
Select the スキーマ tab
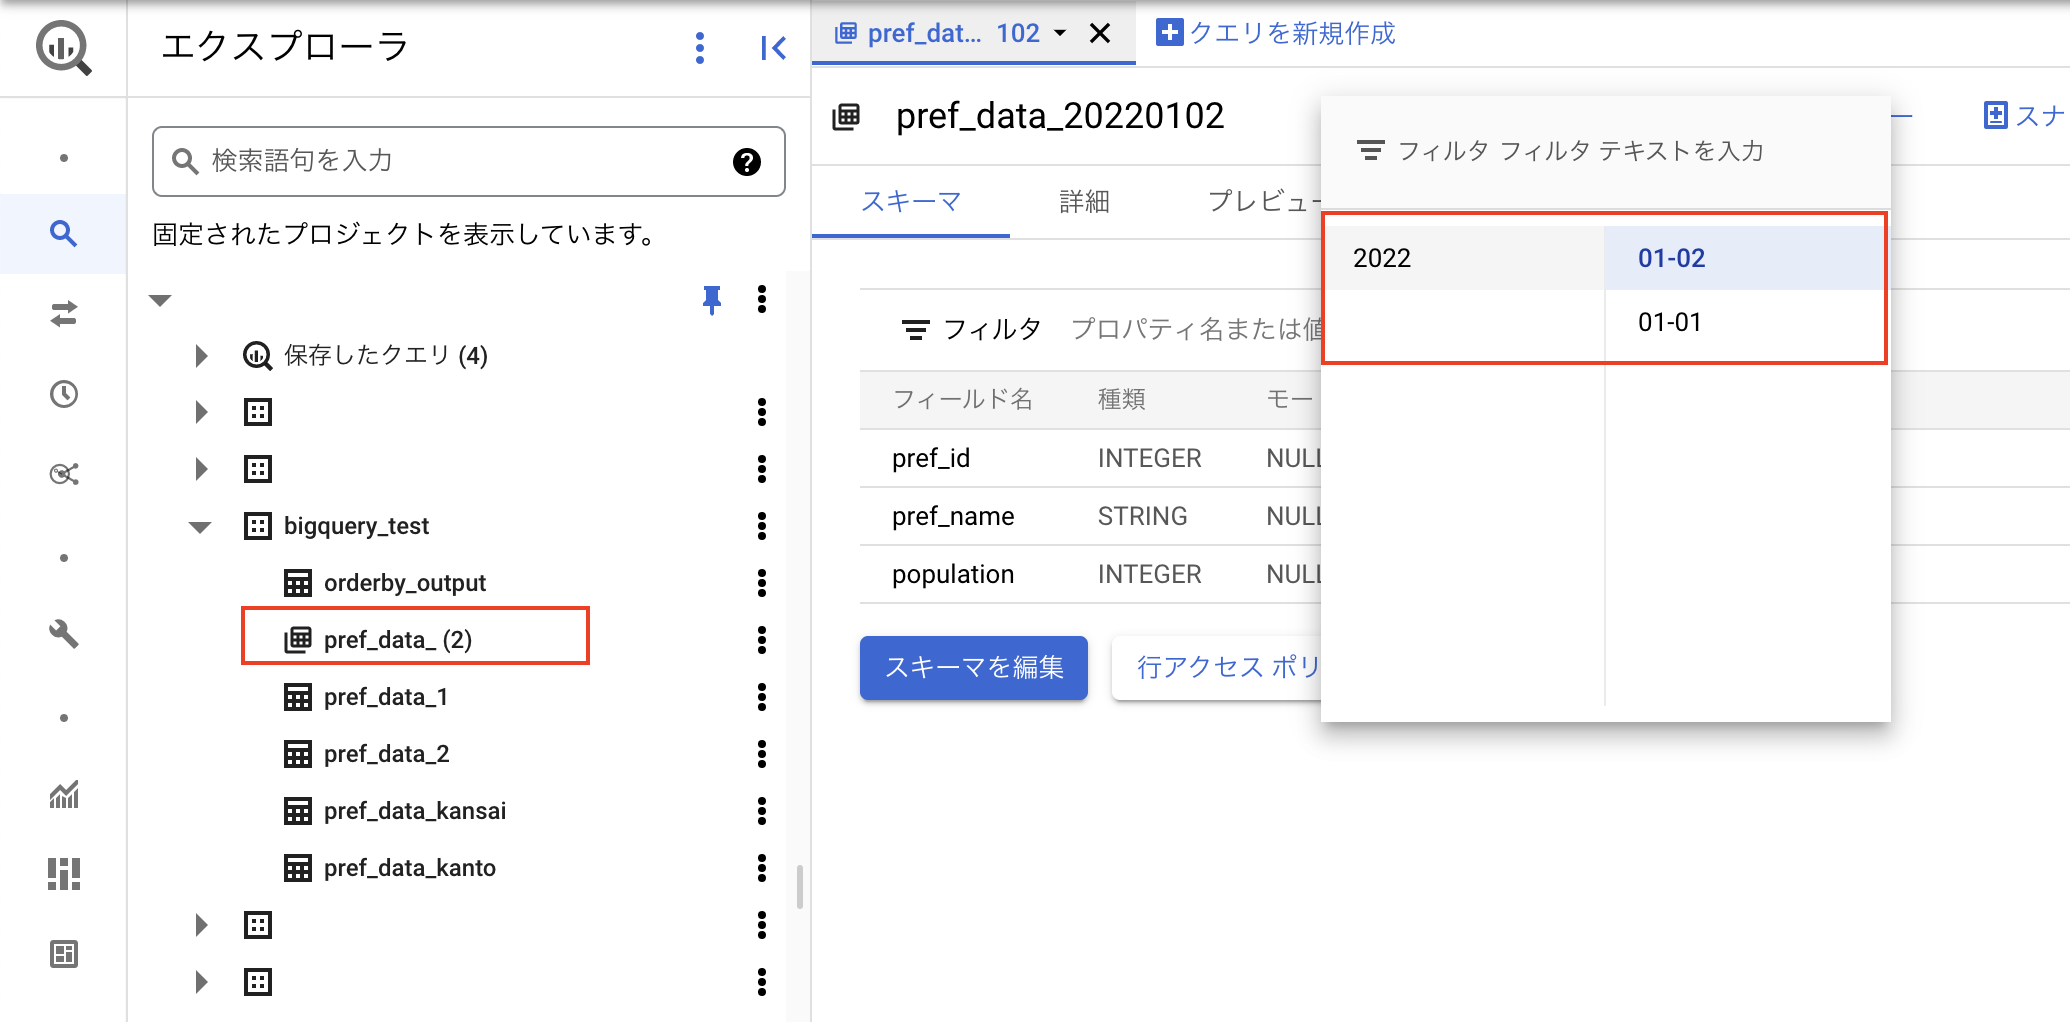point(911,201)
